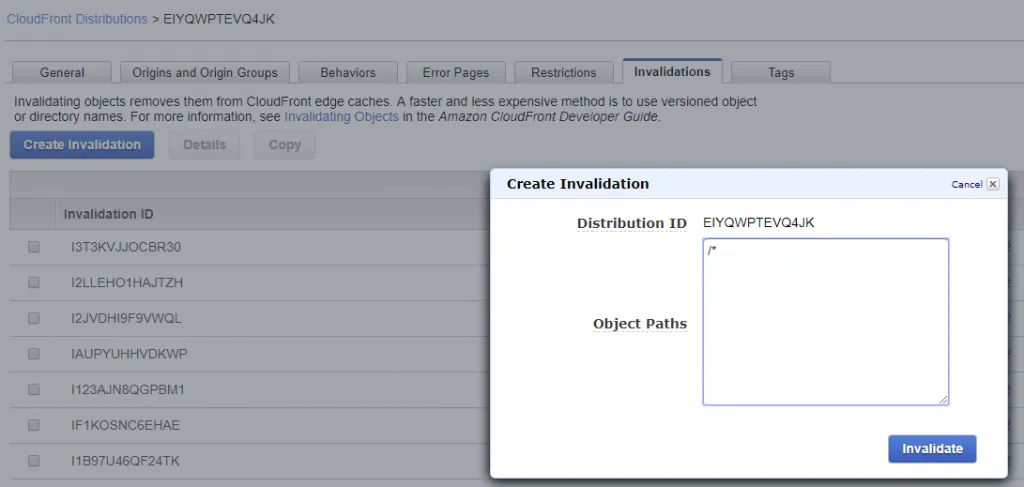The height and width of the screenshot is (487, 1024).
Task: Switch to Origins and Origin Groups tab
Action: click(205, 73)
